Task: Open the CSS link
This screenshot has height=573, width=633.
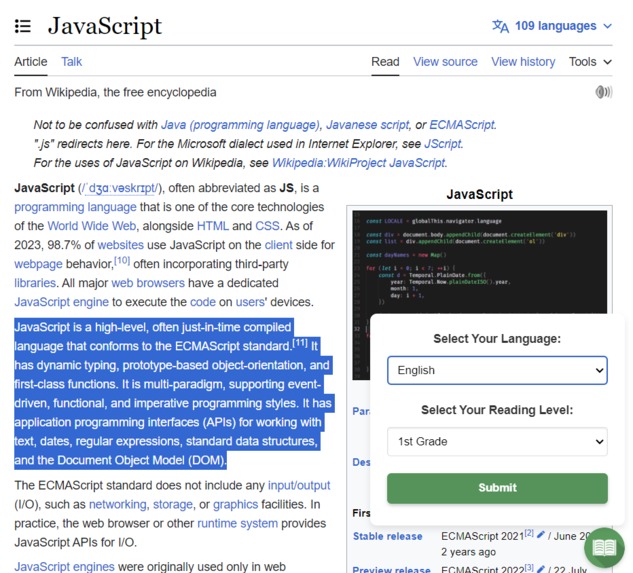Action: [267, 226]
